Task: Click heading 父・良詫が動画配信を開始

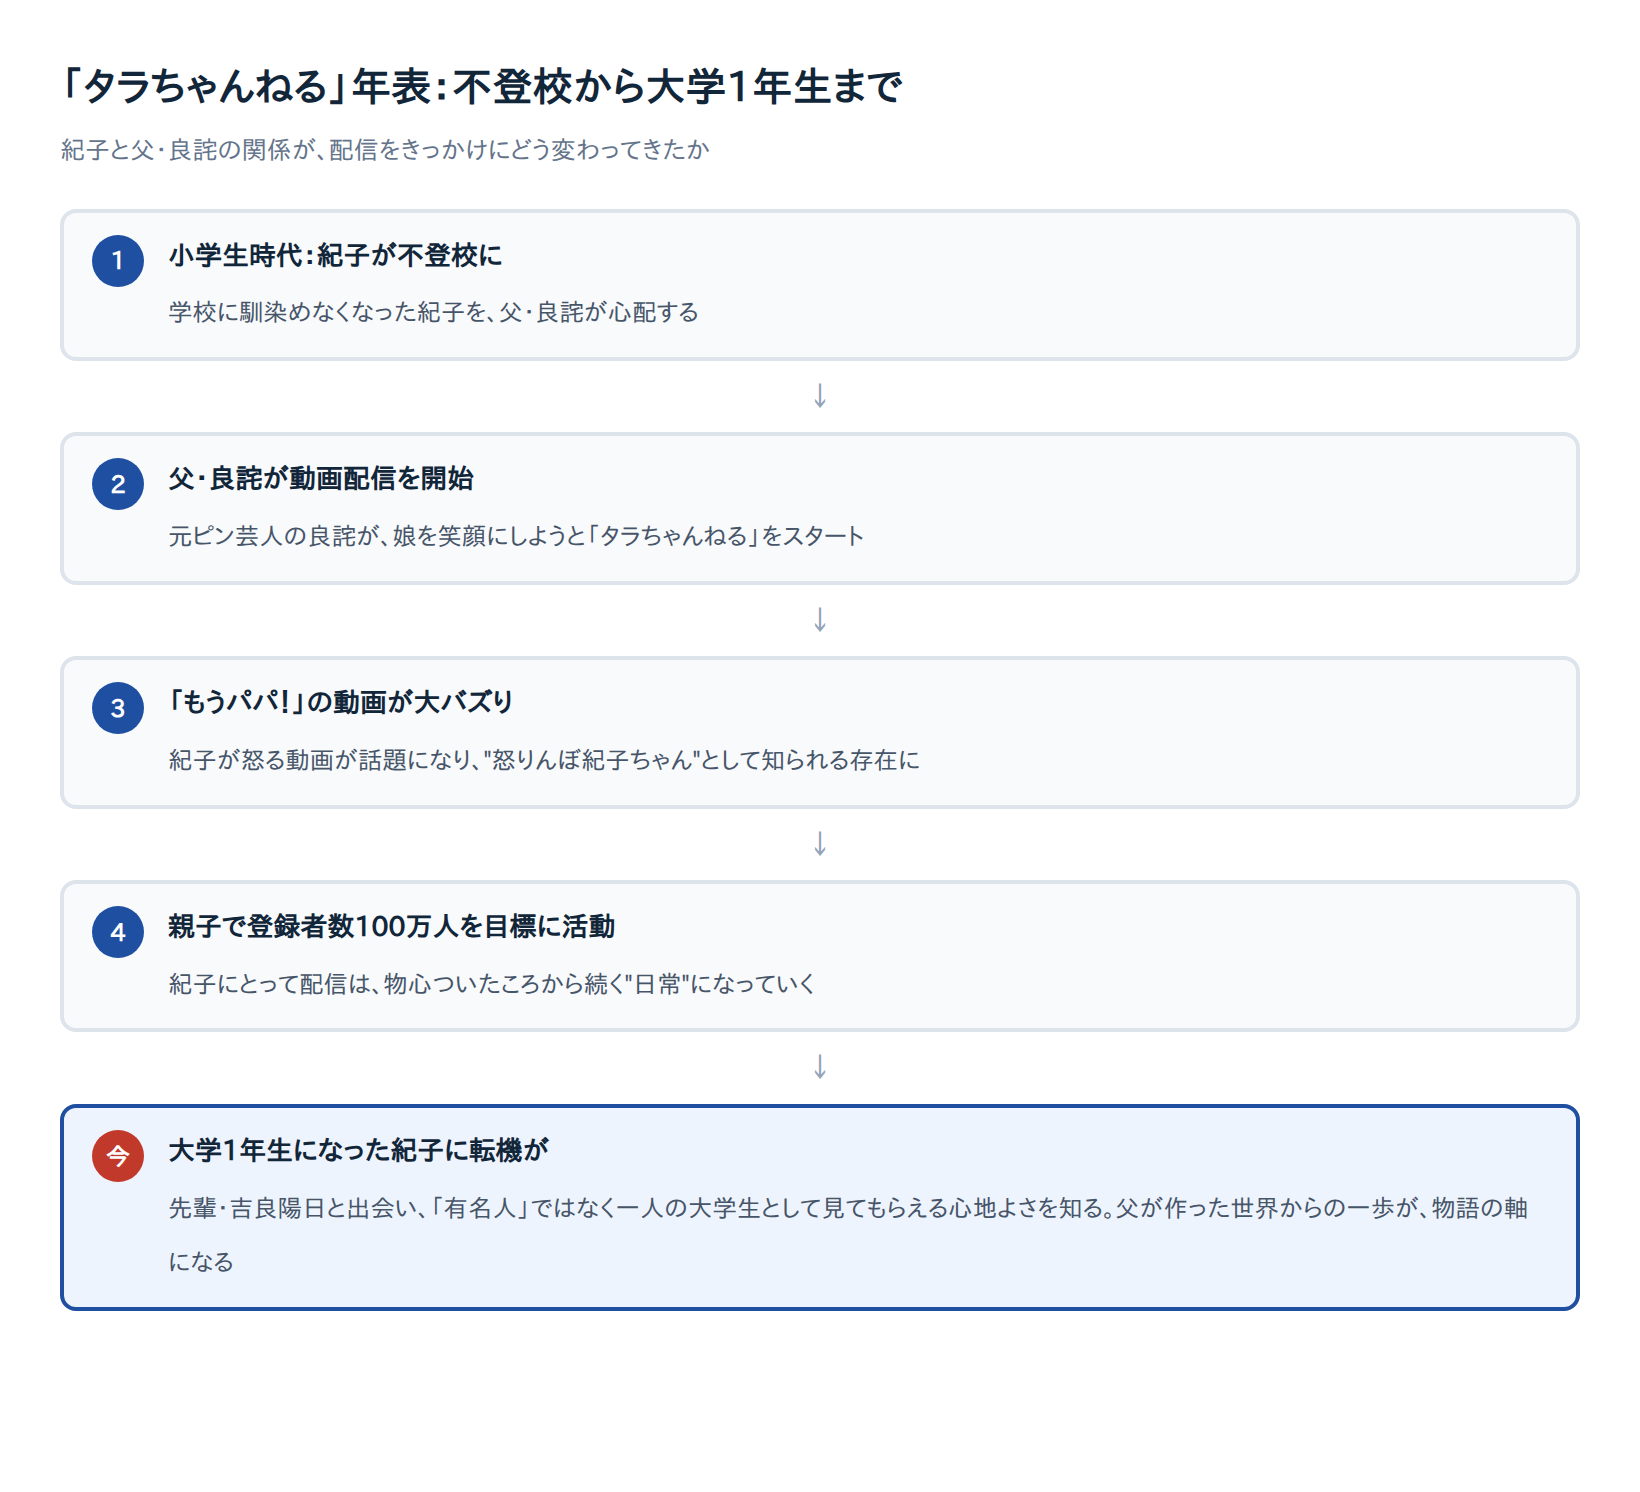Action: pyautogui.click(x=321, y=479)
